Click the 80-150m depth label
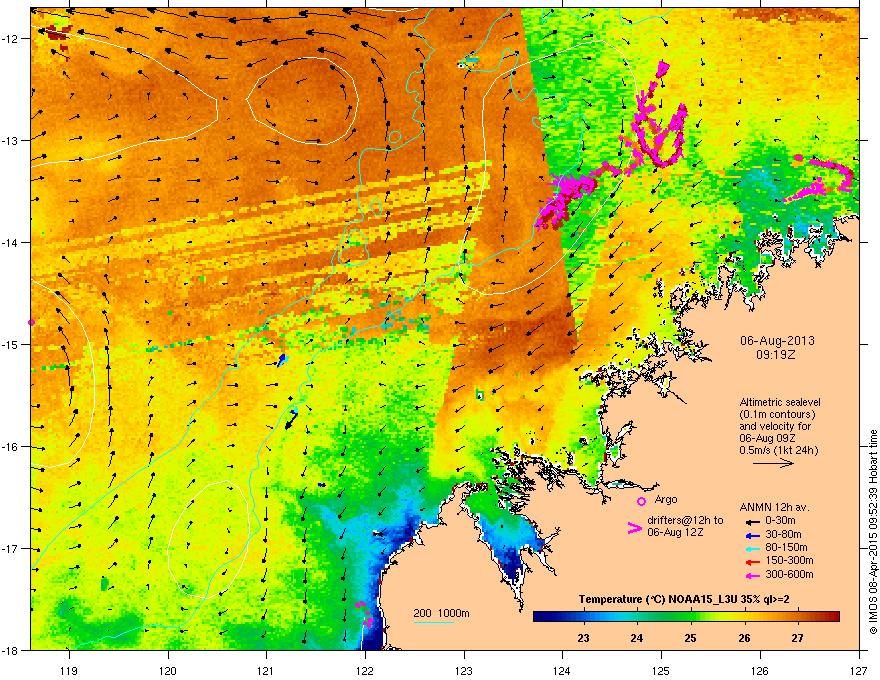Screen dimensions: 880x680 tap(786, 547)
